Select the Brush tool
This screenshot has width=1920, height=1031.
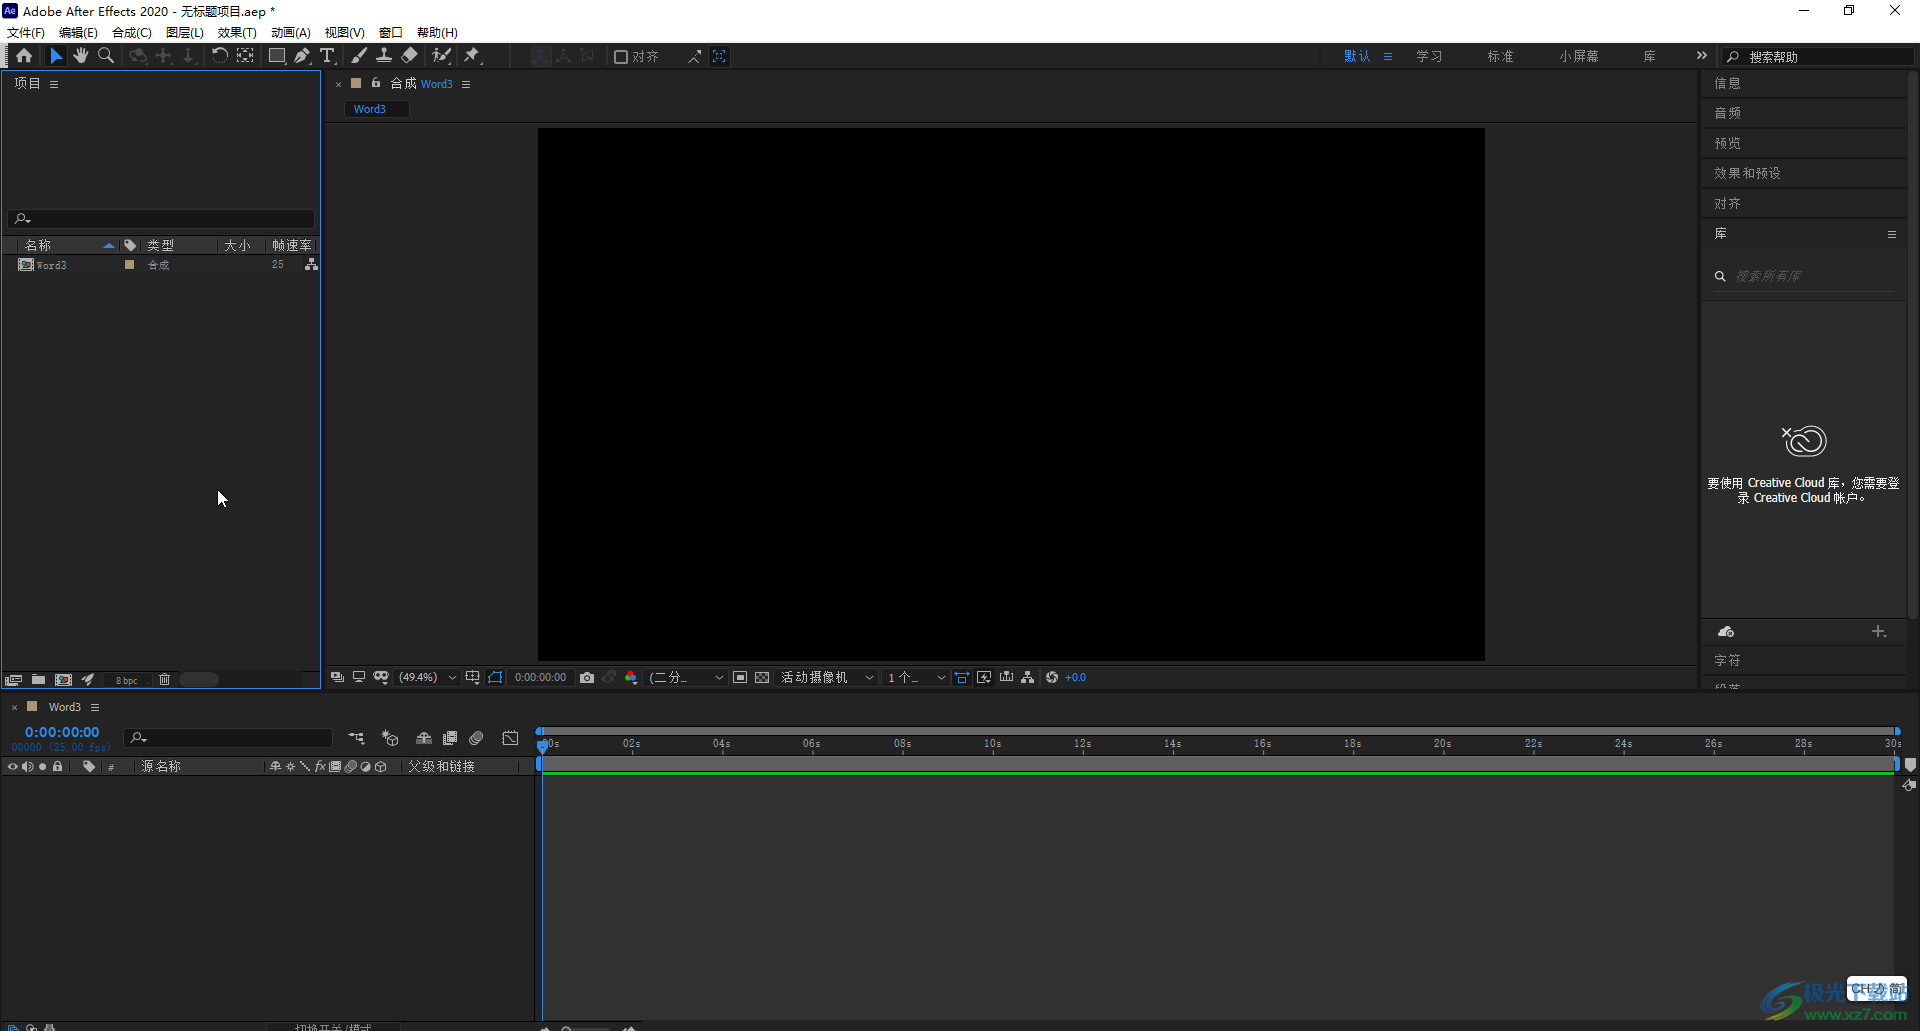coord(359,56)
